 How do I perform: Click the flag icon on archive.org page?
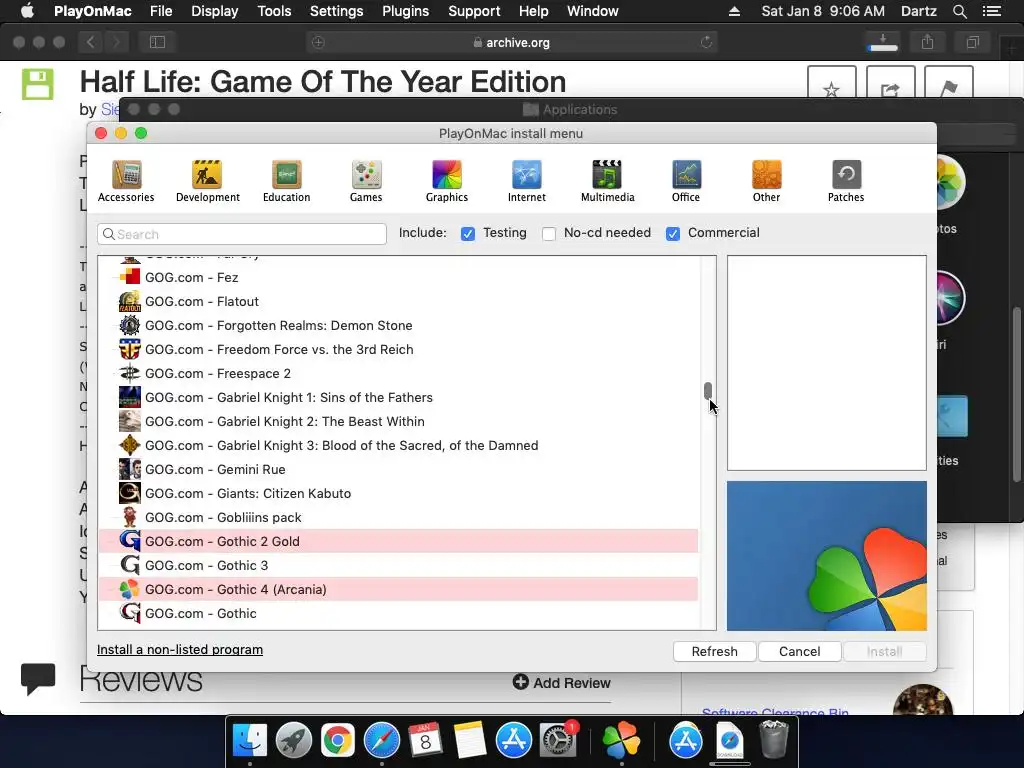[949, 89]
